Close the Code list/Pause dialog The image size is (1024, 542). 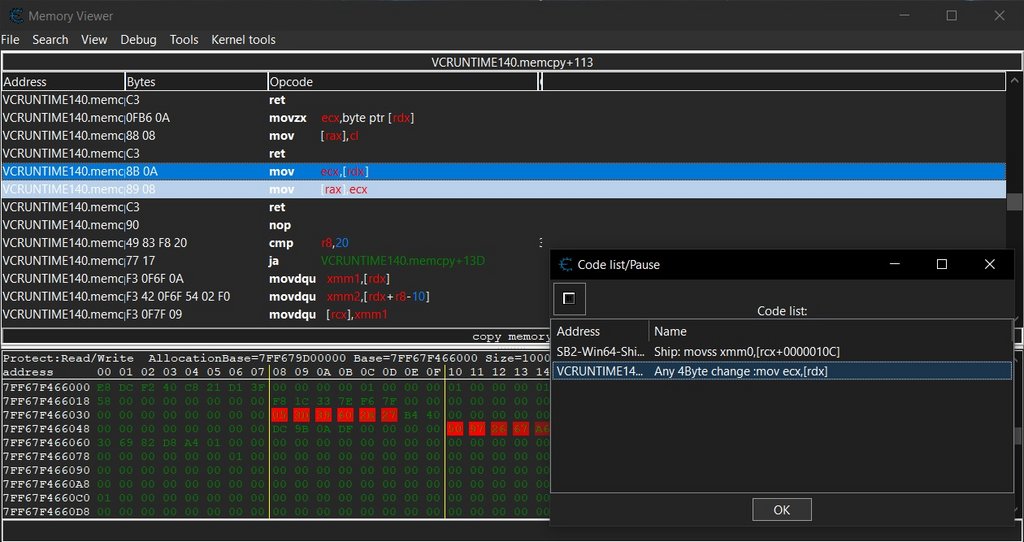pyautogui.click(x=989, y=264)
